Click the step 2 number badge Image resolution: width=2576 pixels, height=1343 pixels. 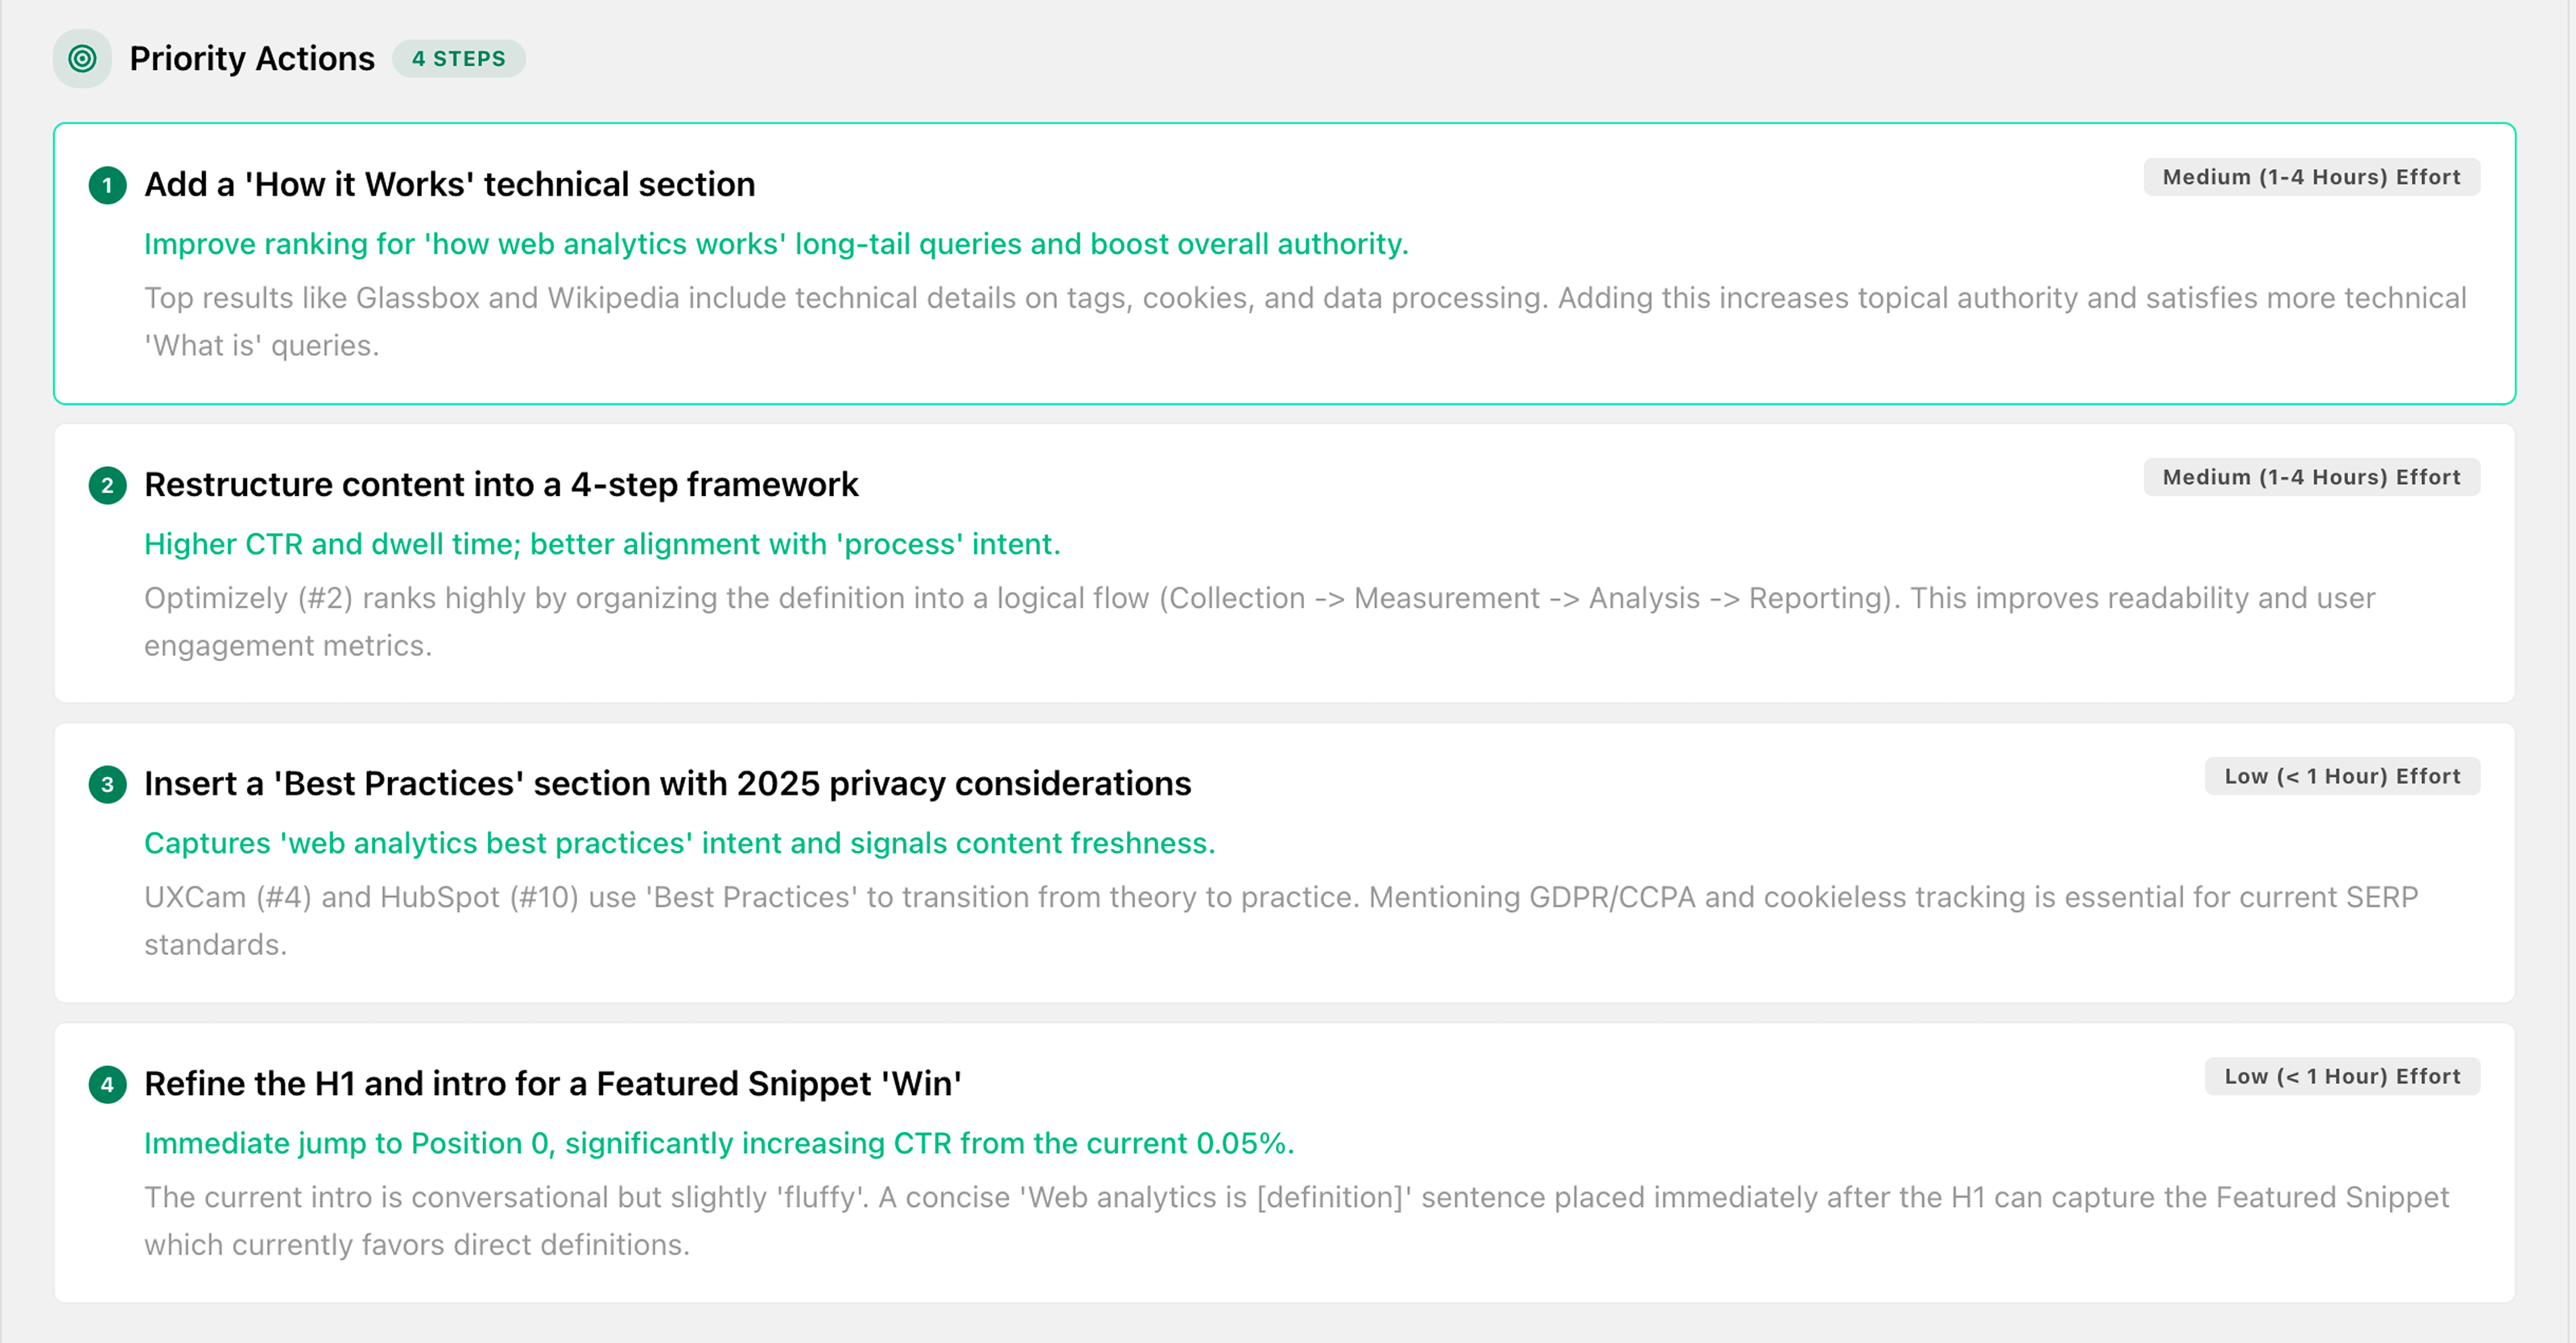point(107,486)
